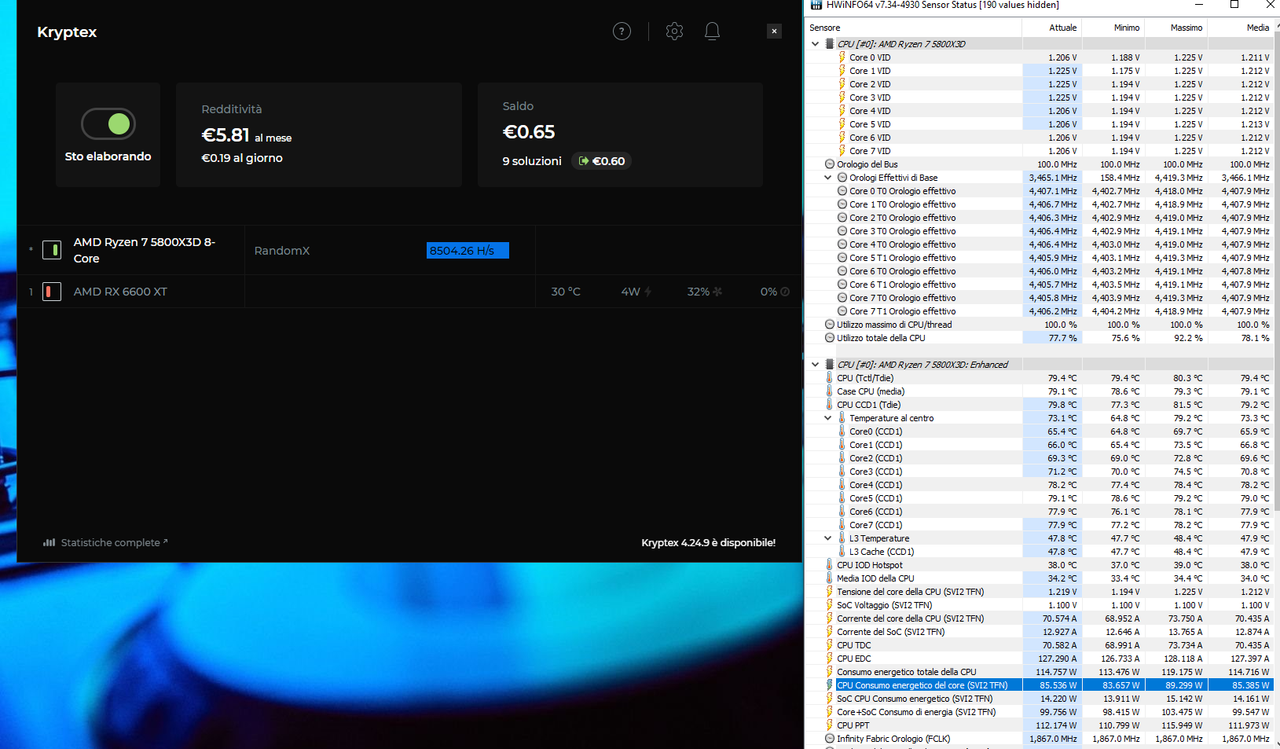Viewport: 1280px width, 749px height.
Task: Toggle the AMD RX 6600 XT device switch
Action: point(52,291)
